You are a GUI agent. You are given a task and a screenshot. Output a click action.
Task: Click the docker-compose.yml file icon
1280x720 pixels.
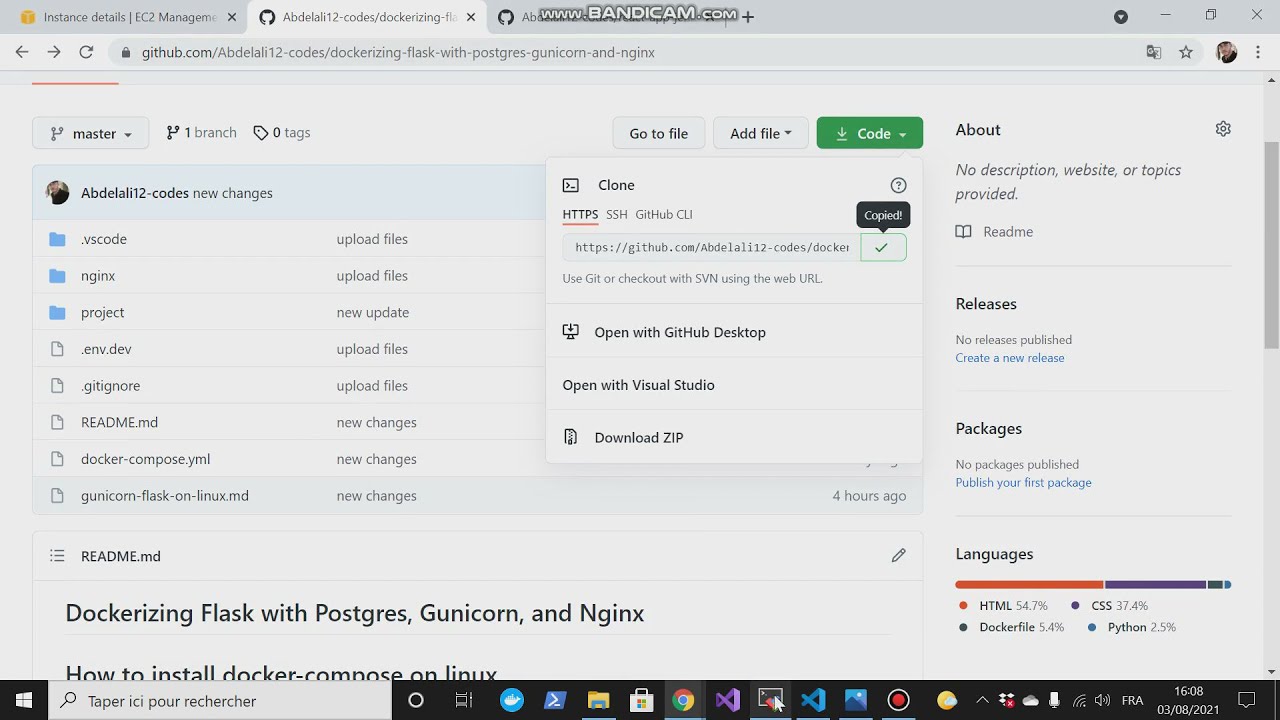click(x=57, y=459)
